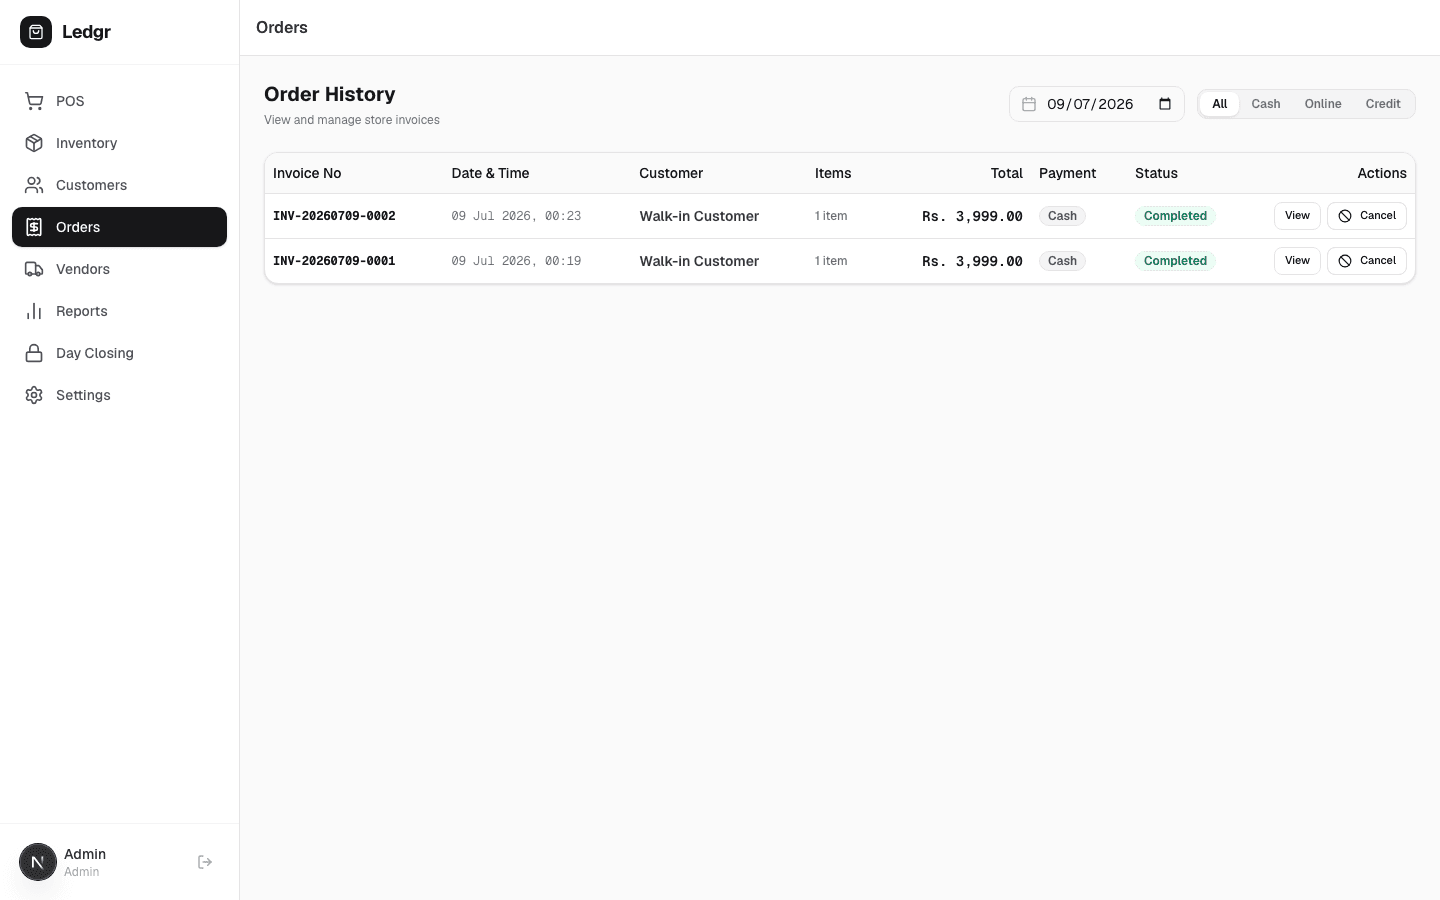Click the Admin avatar circle

[38, 862]
